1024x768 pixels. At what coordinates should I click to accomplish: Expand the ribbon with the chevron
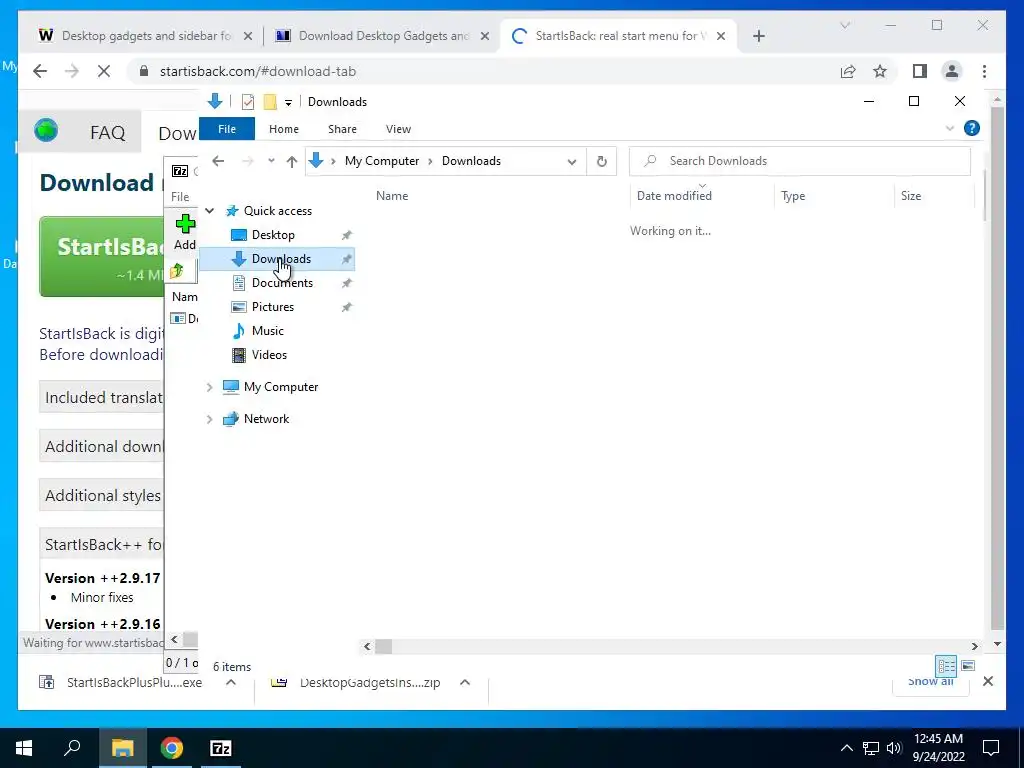point(950,128)
